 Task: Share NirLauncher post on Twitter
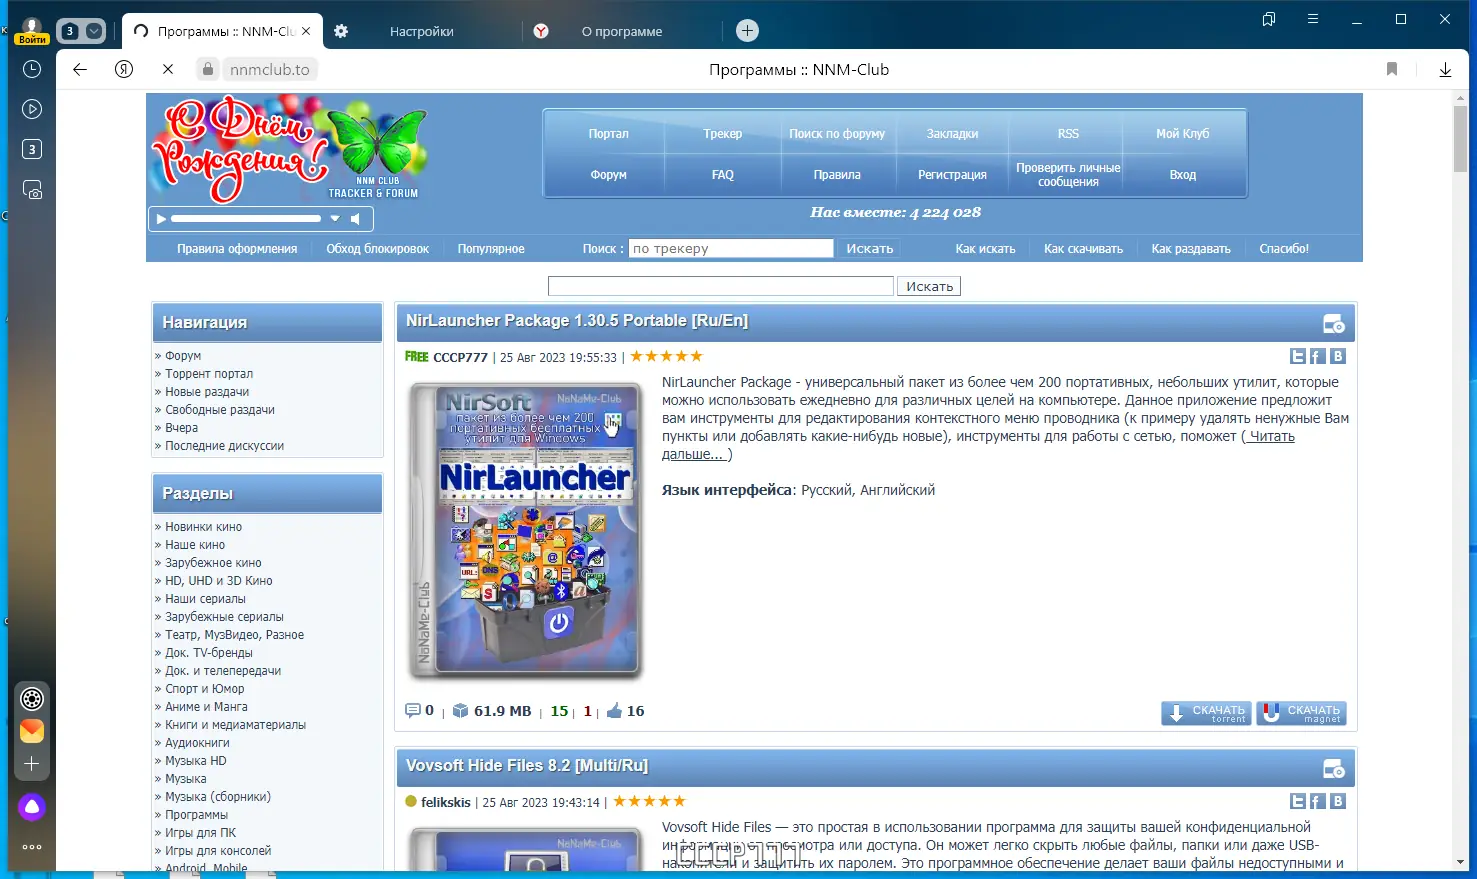(1298, 357)
